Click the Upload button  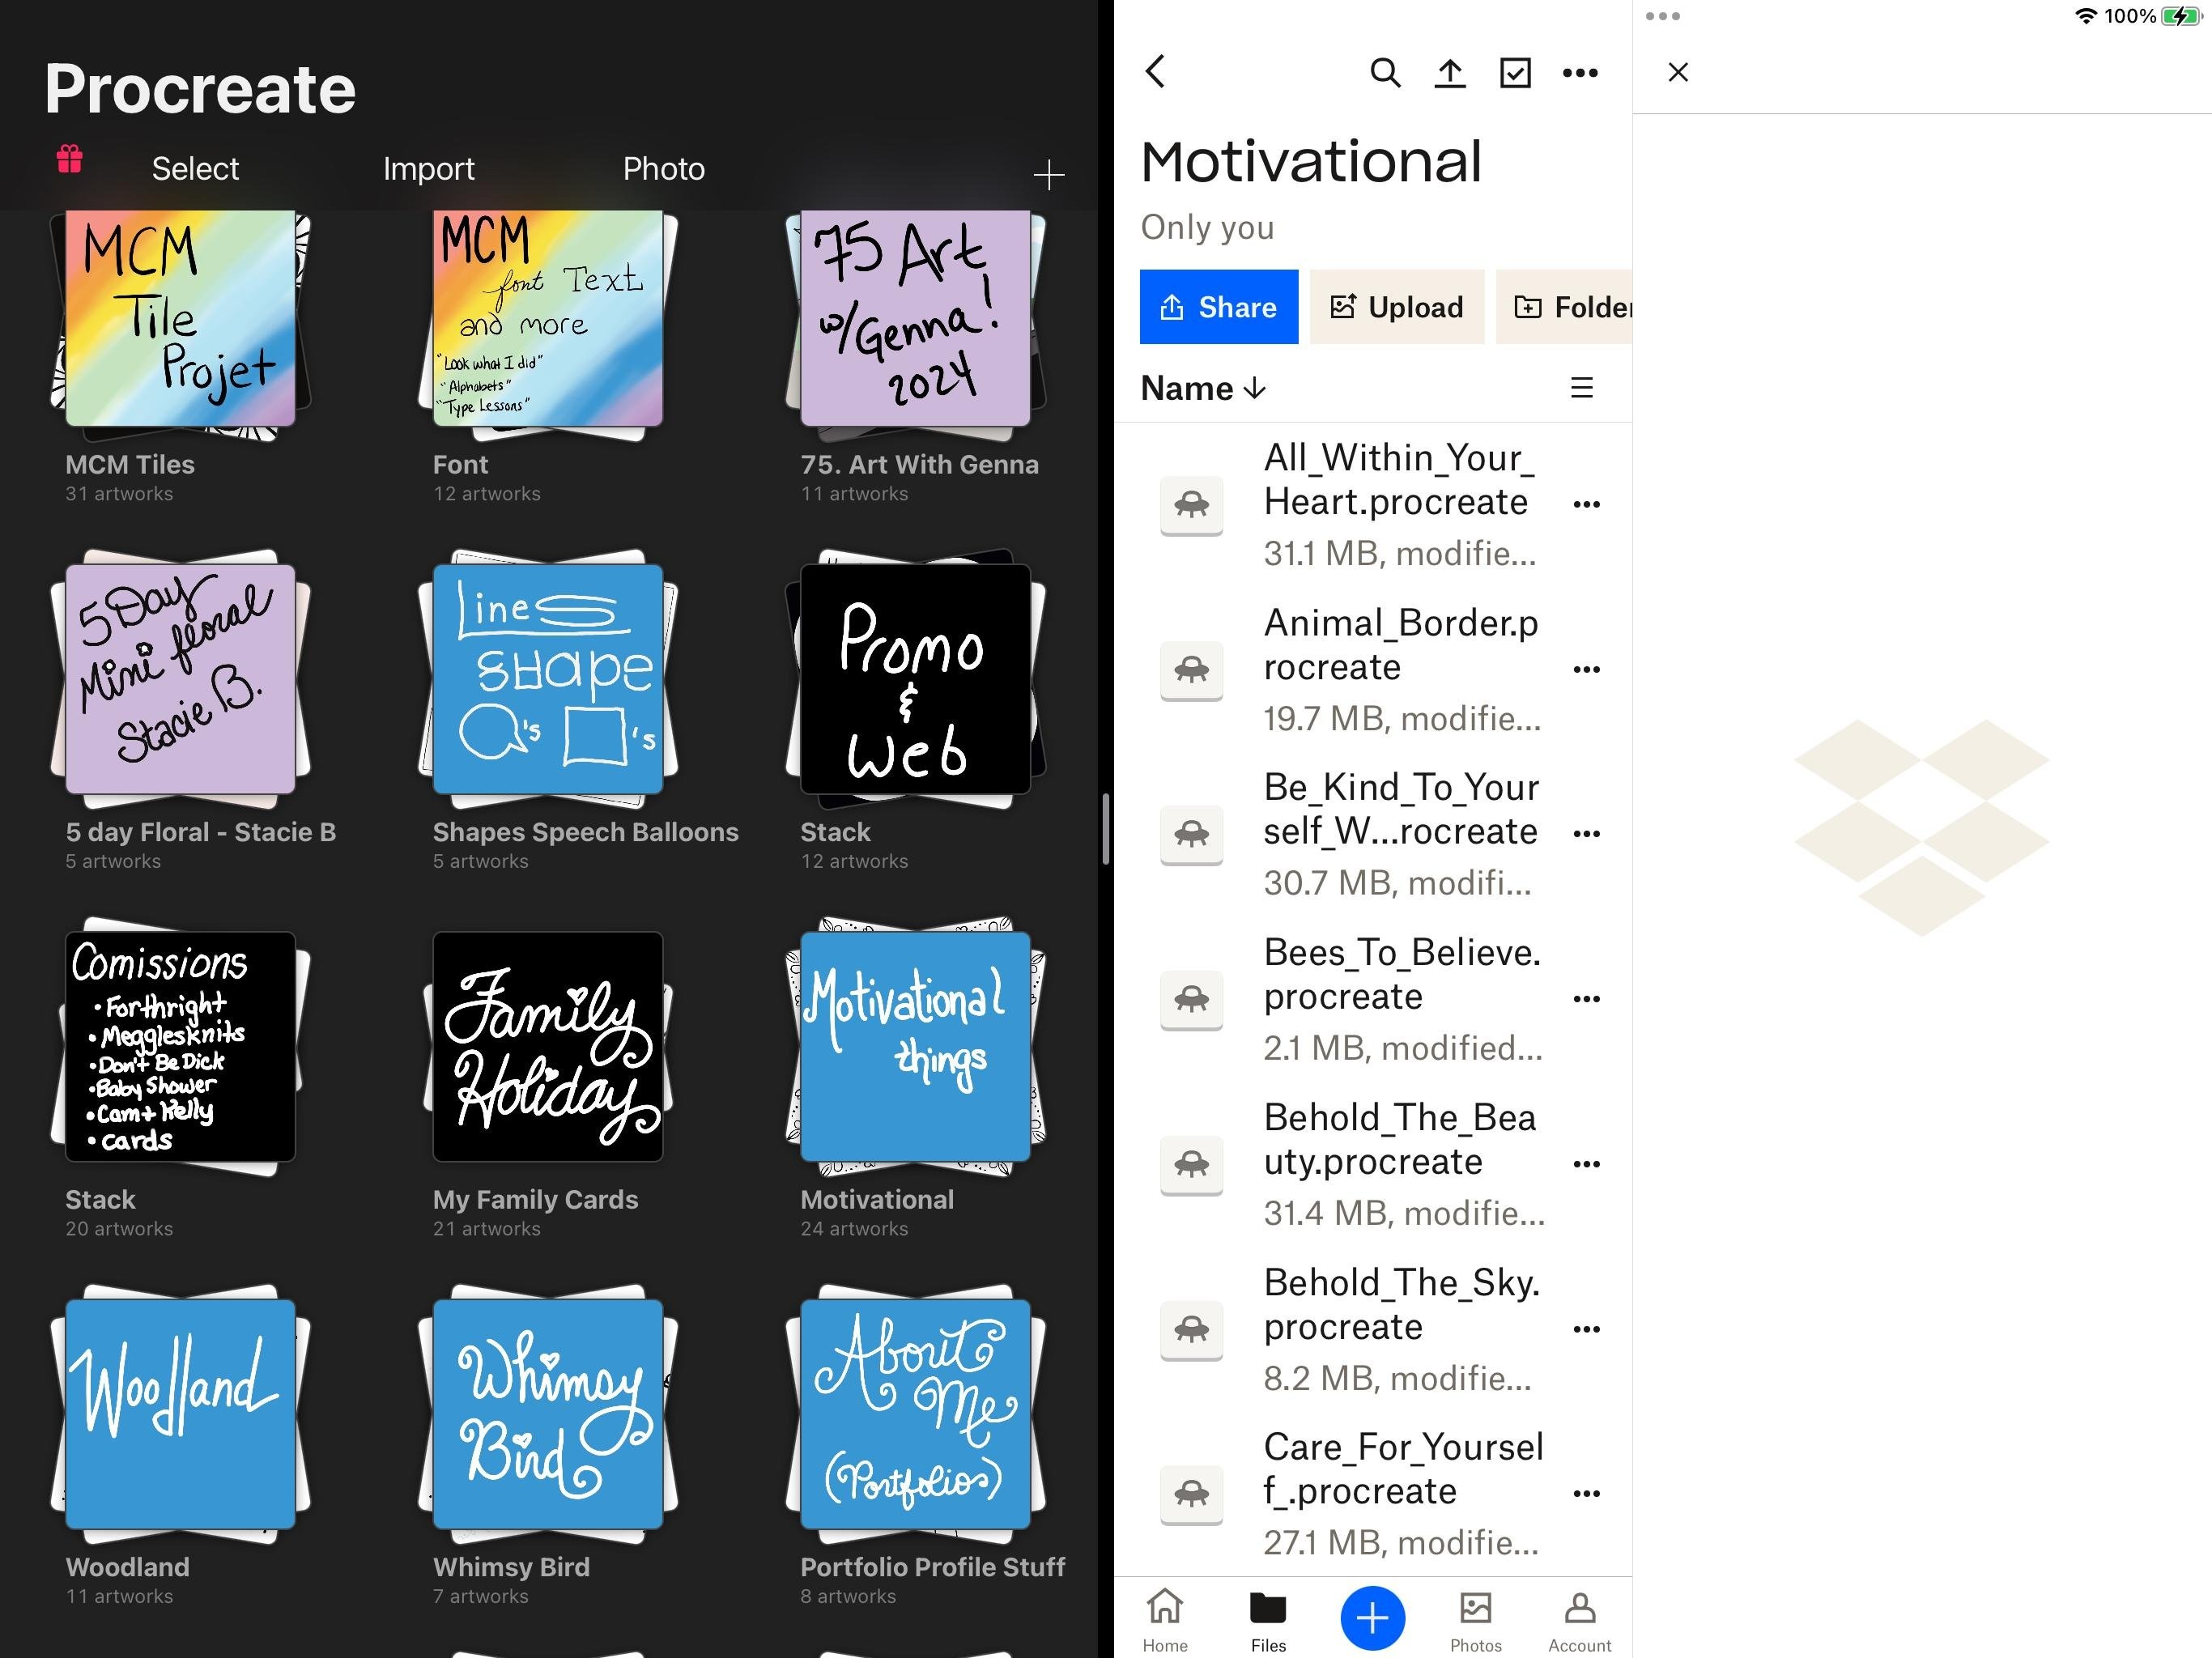pos(1397,307)
